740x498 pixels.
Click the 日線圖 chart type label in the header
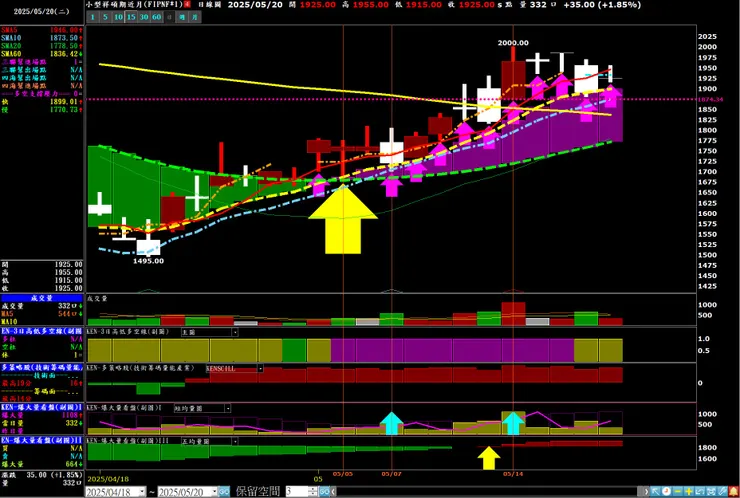coord(208,5)
